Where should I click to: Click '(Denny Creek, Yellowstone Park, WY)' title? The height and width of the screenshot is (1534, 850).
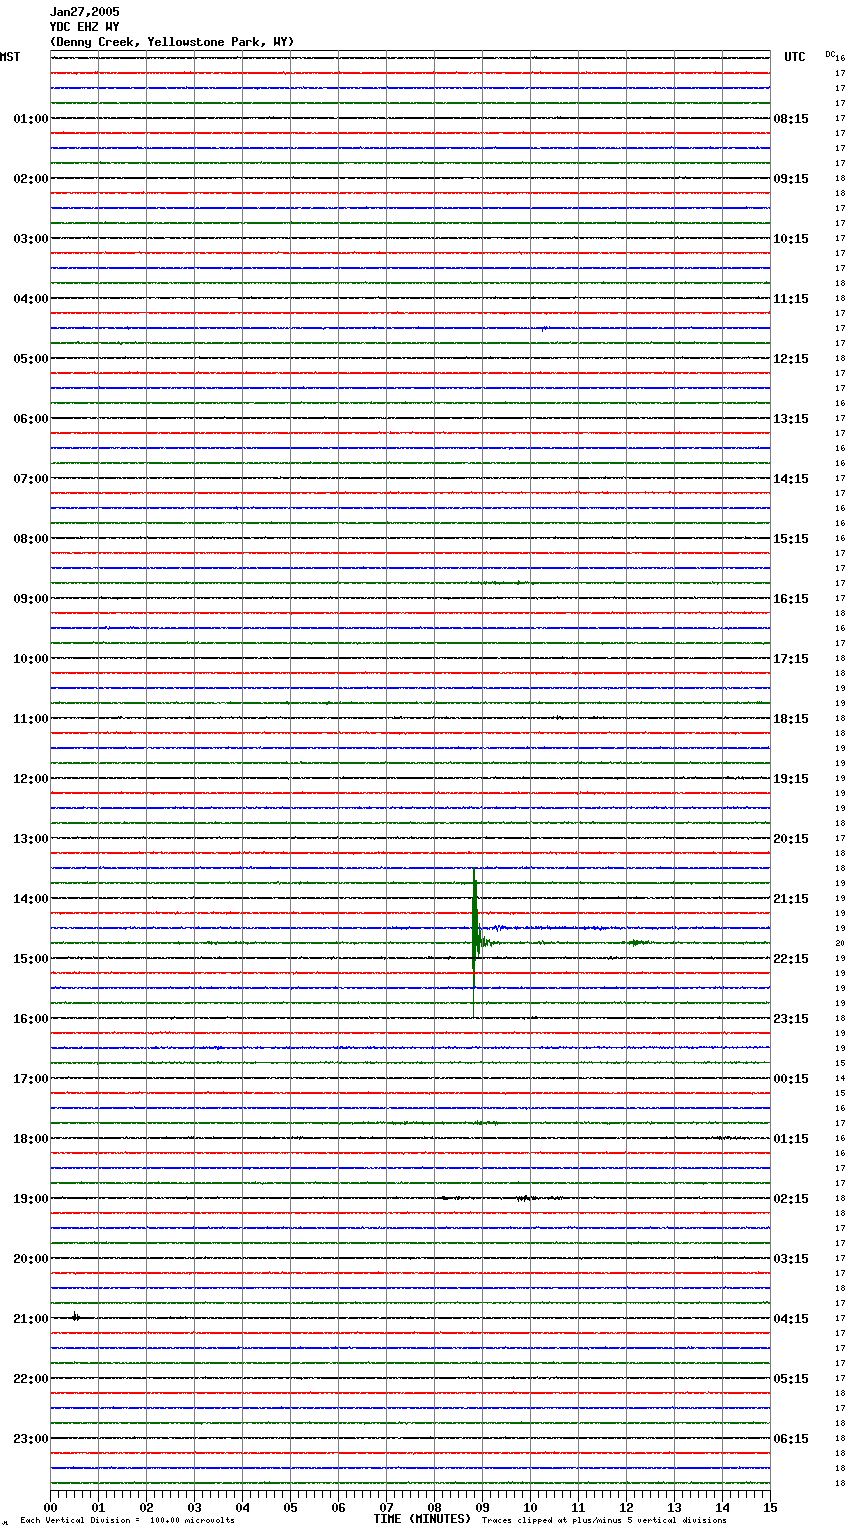click(x=172, y=42)
